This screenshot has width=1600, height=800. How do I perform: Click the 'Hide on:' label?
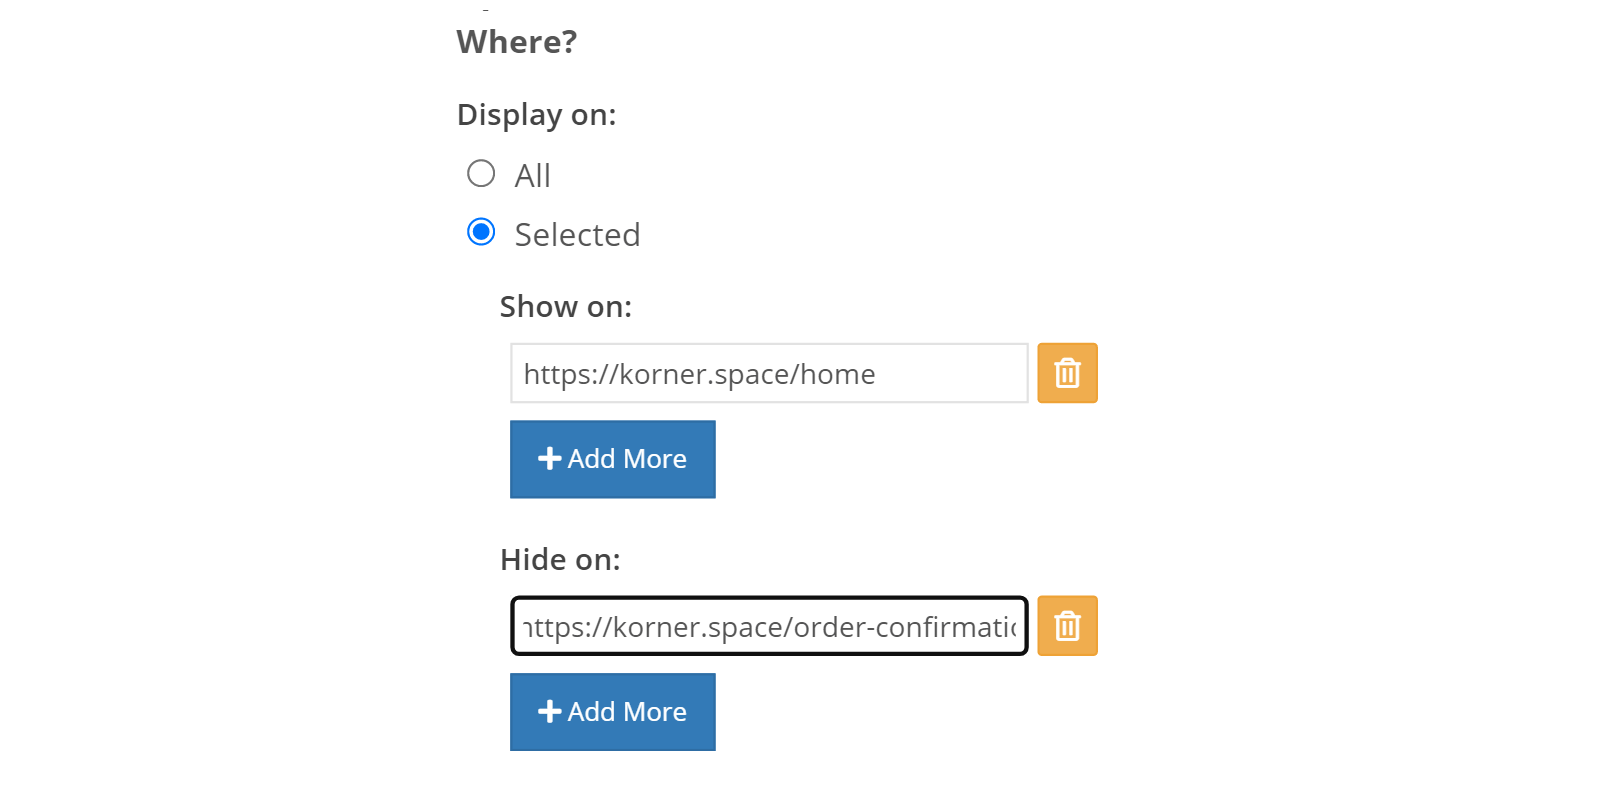(560, 560)
